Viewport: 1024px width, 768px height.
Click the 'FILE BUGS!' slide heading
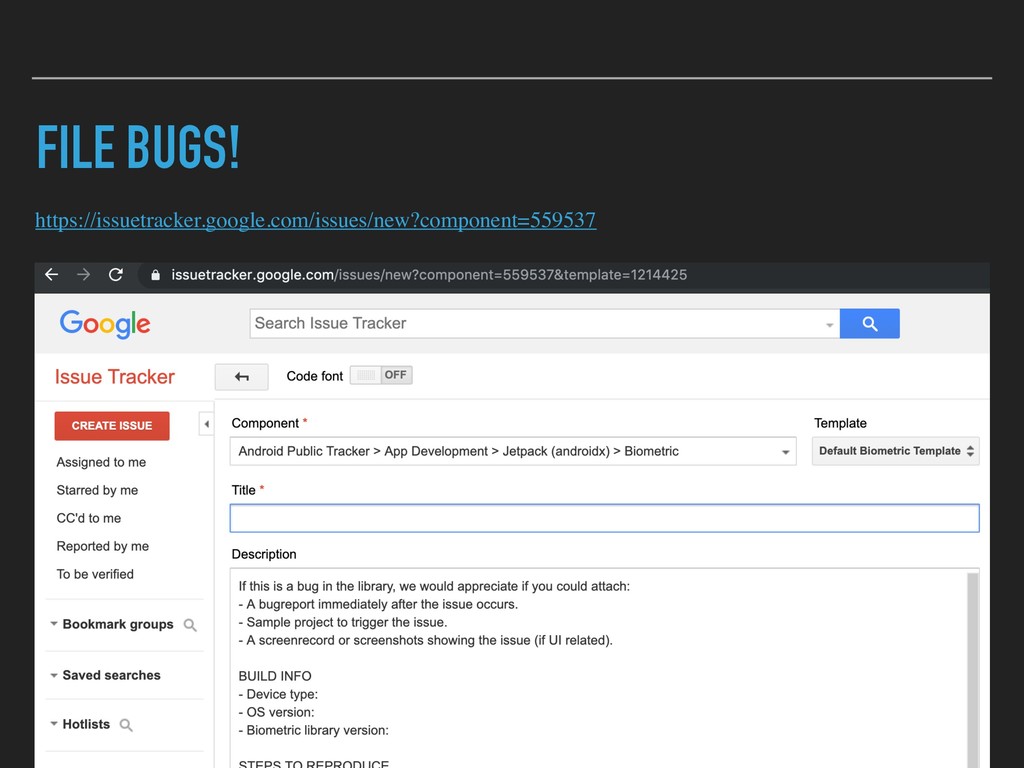click(x=138, y=147)
